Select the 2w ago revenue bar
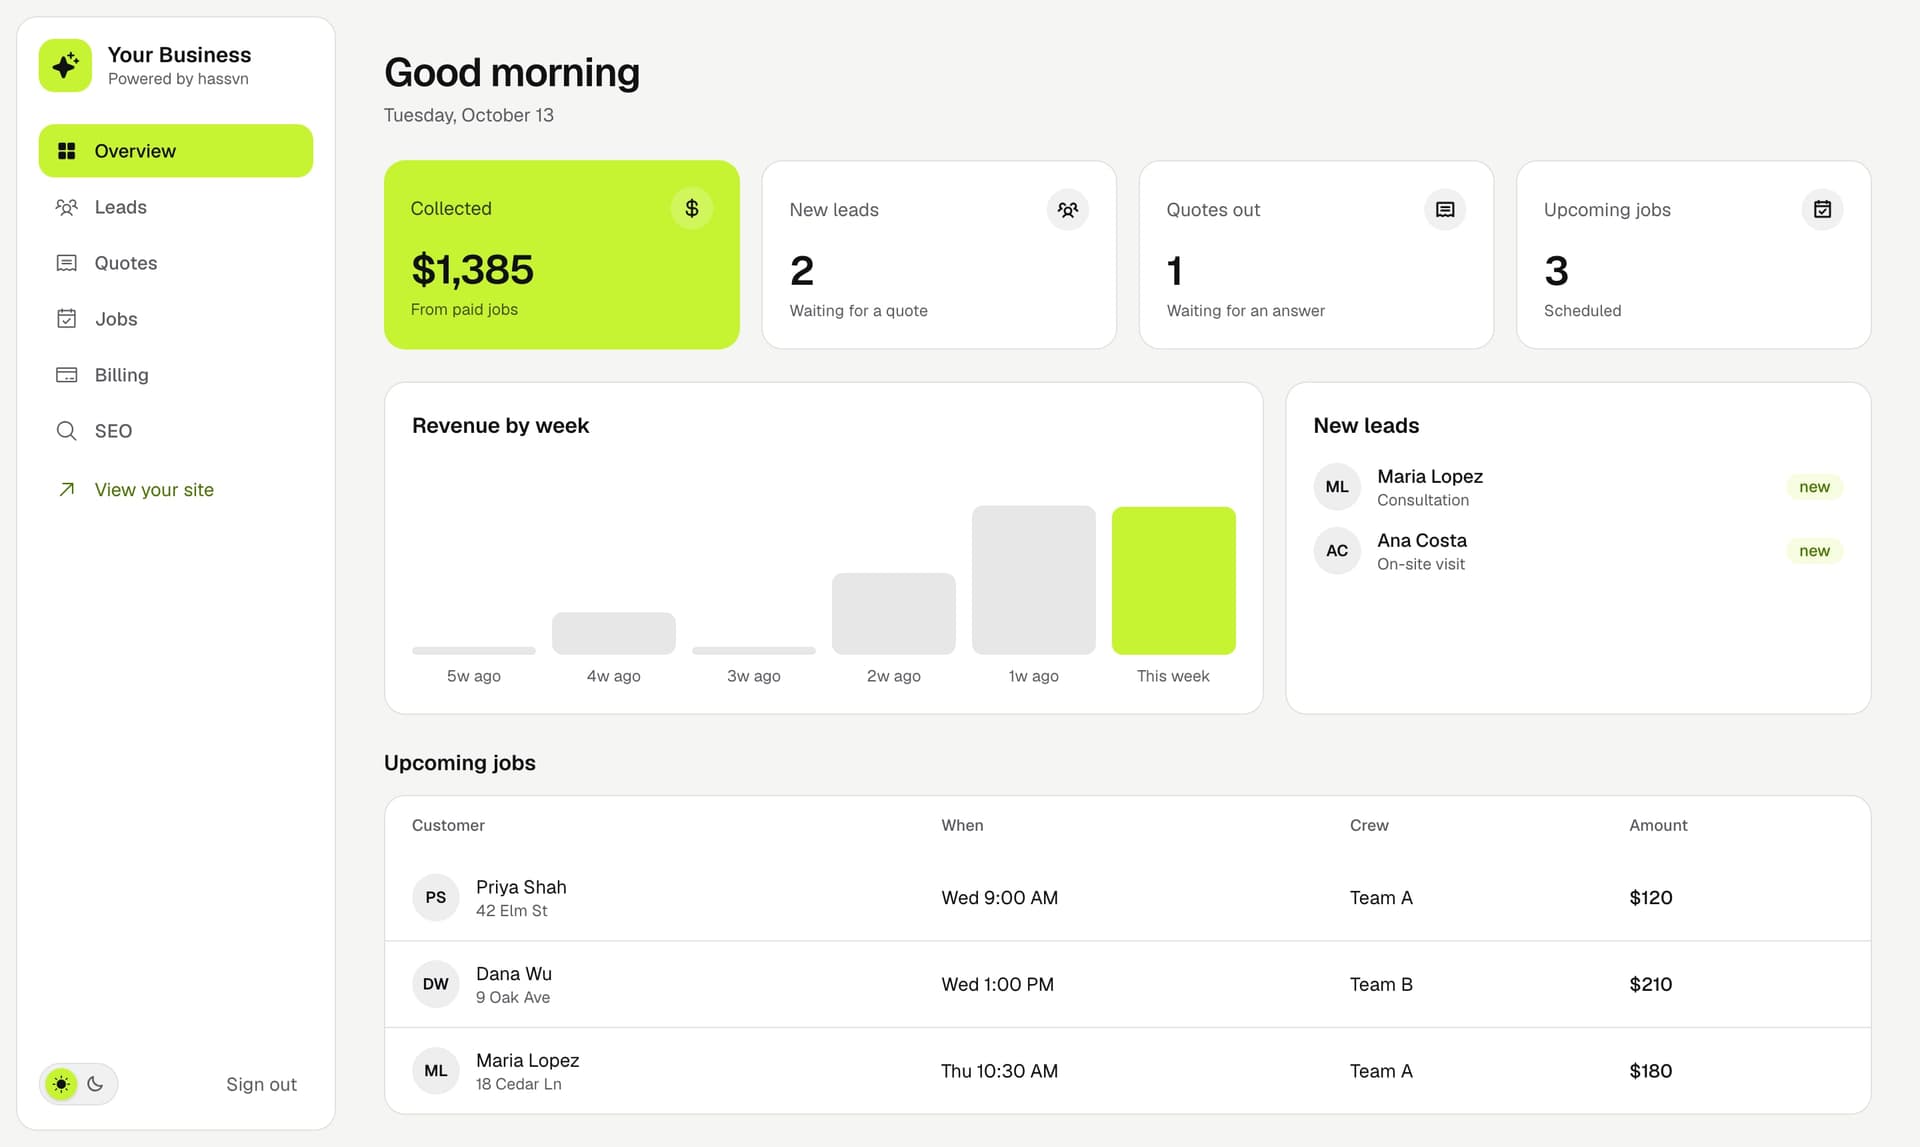Viewport: 1920px width, 1147px height. pyautogui.click(x=893, y=614)
